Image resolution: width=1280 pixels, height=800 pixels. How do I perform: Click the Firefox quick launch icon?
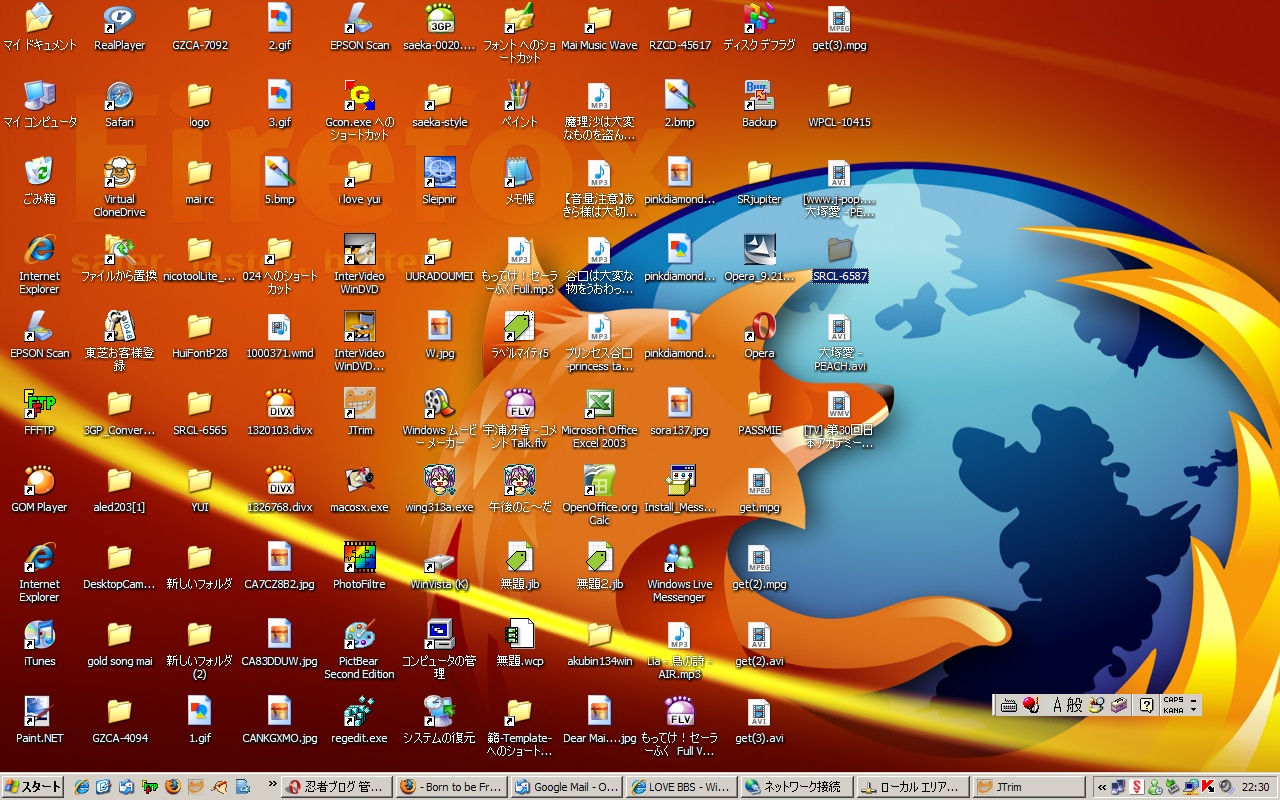click(x=172, y=787)
